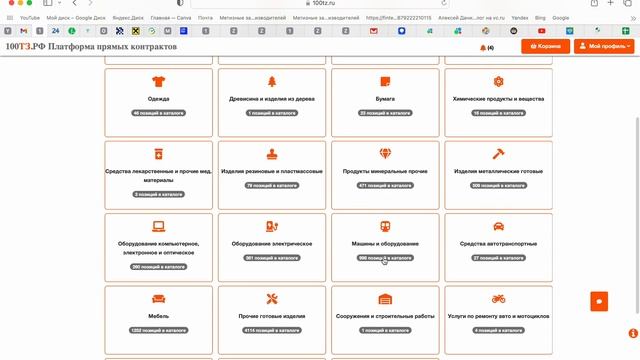Expand the bookmarks overflow chevron
Viewport: 640px width, 360px height.
[x=633, y=18]
